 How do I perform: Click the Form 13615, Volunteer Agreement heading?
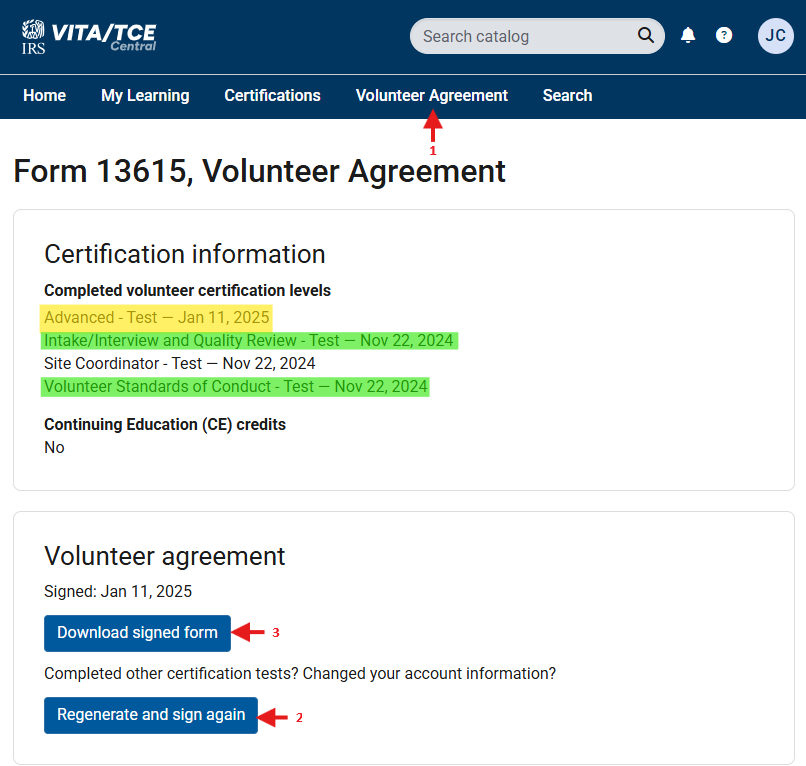[260, 171]
